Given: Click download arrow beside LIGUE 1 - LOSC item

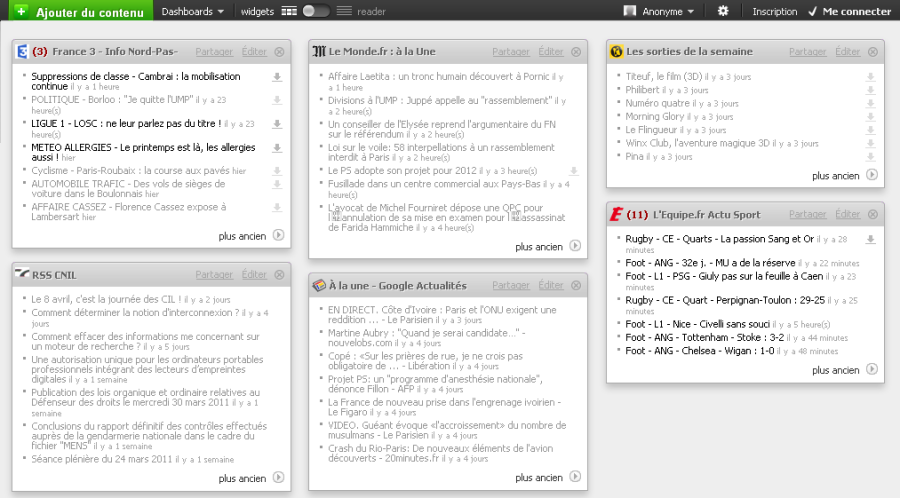Looking at the screenshot, I should (x=277, y=124).
